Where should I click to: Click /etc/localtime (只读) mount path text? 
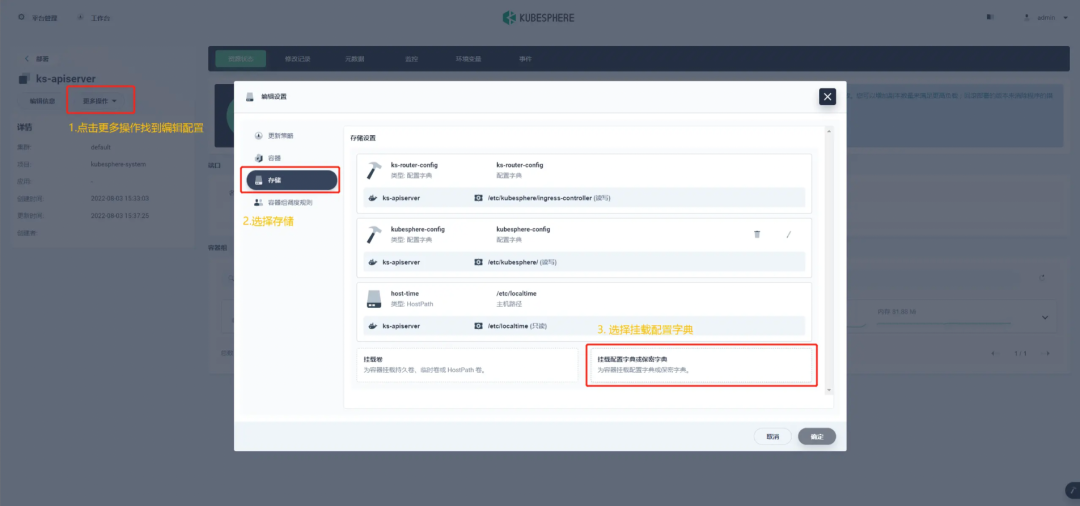pos(517,326)
